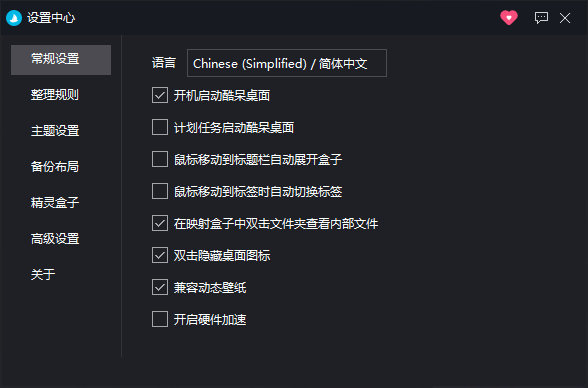Open the feedback chat bubble icon
588x388 pixels.
(541, 18)
